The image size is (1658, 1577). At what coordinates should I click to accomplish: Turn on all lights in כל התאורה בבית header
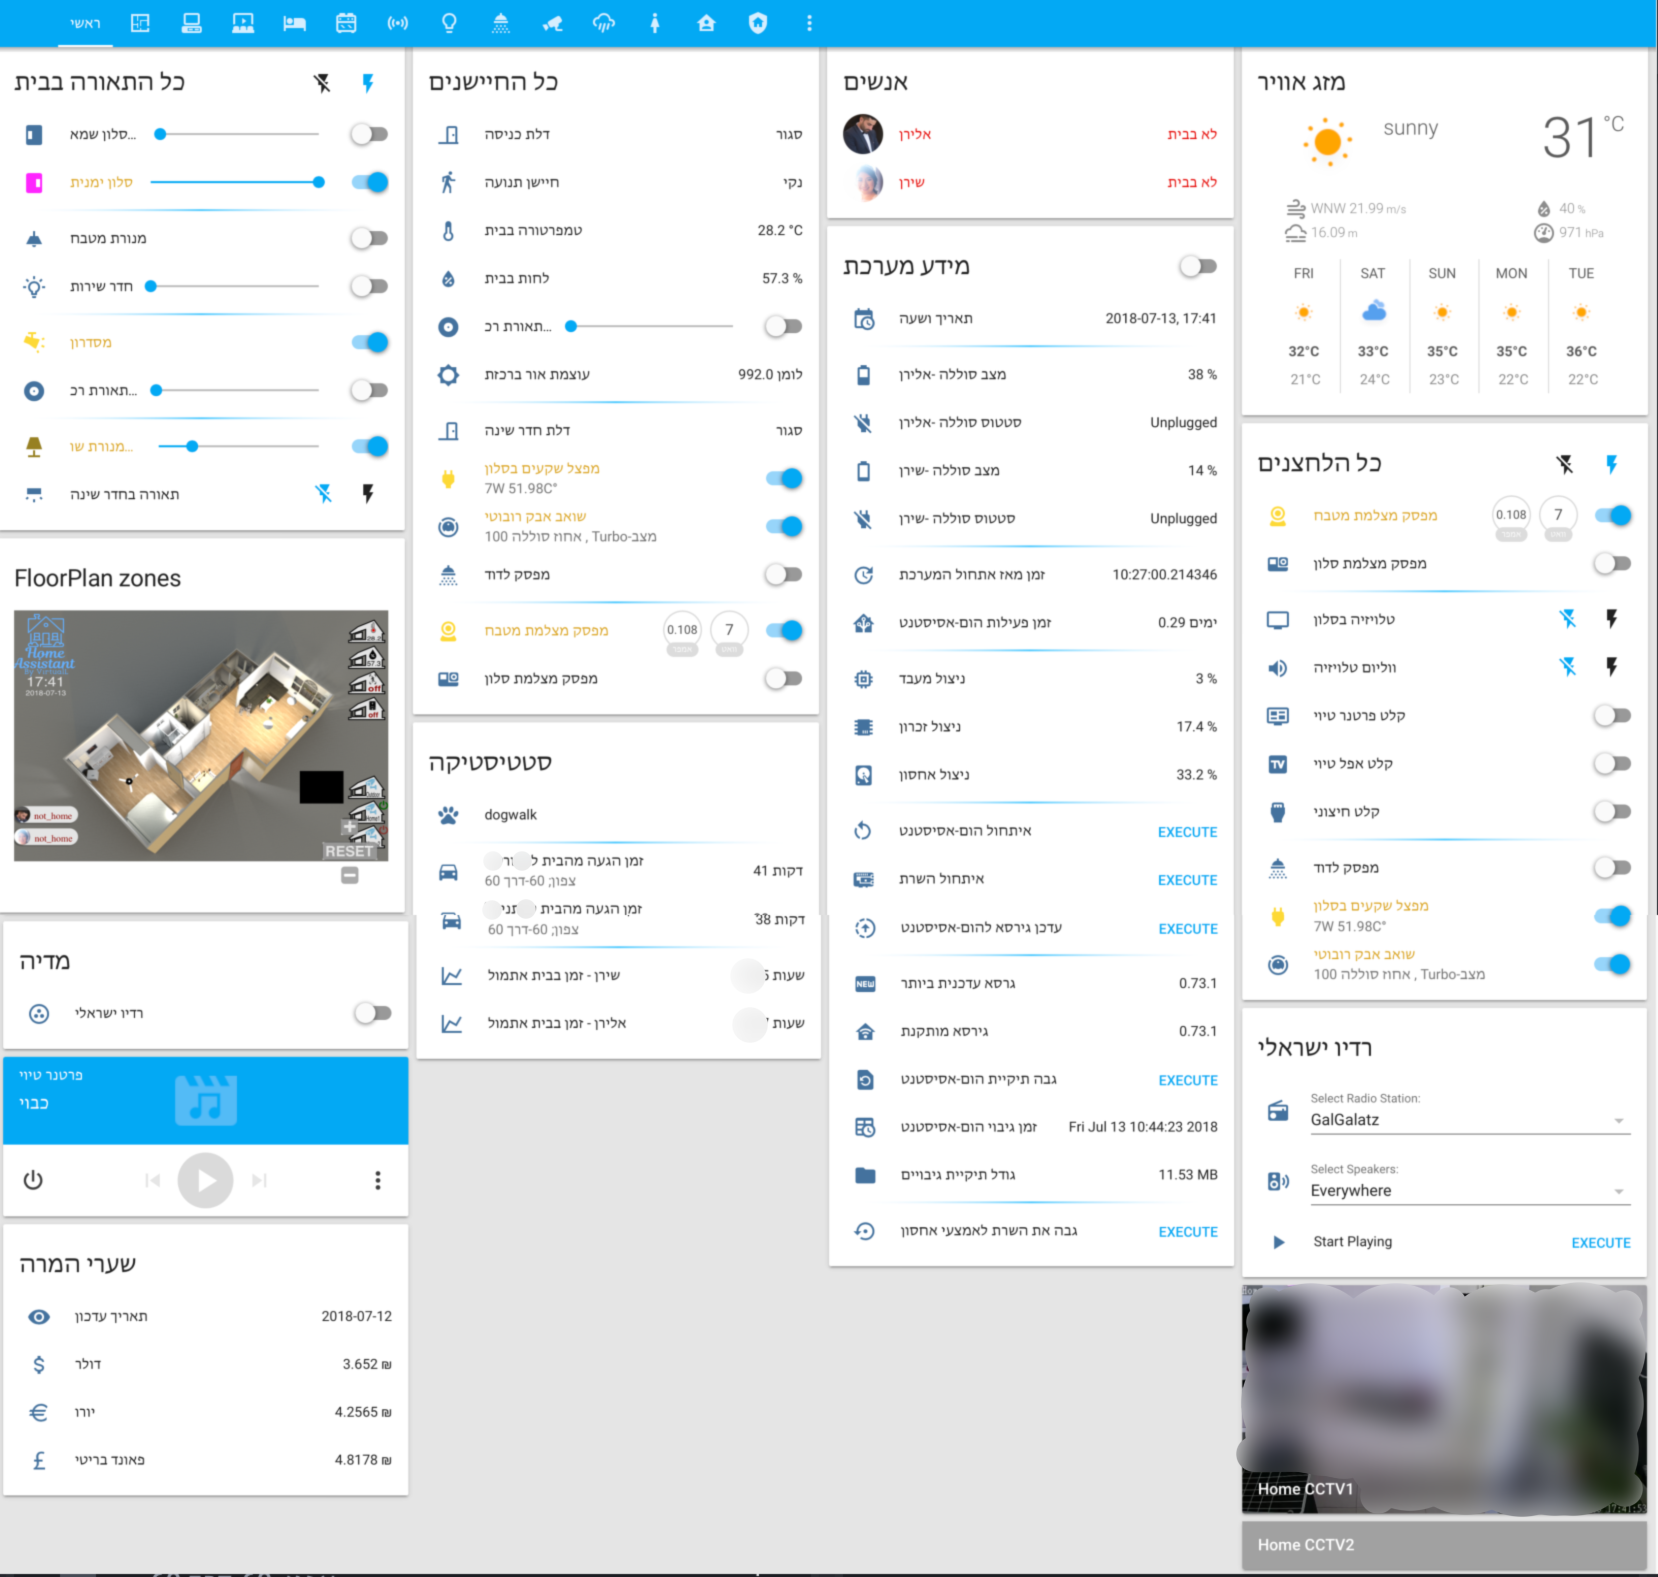tap(368, 83)
